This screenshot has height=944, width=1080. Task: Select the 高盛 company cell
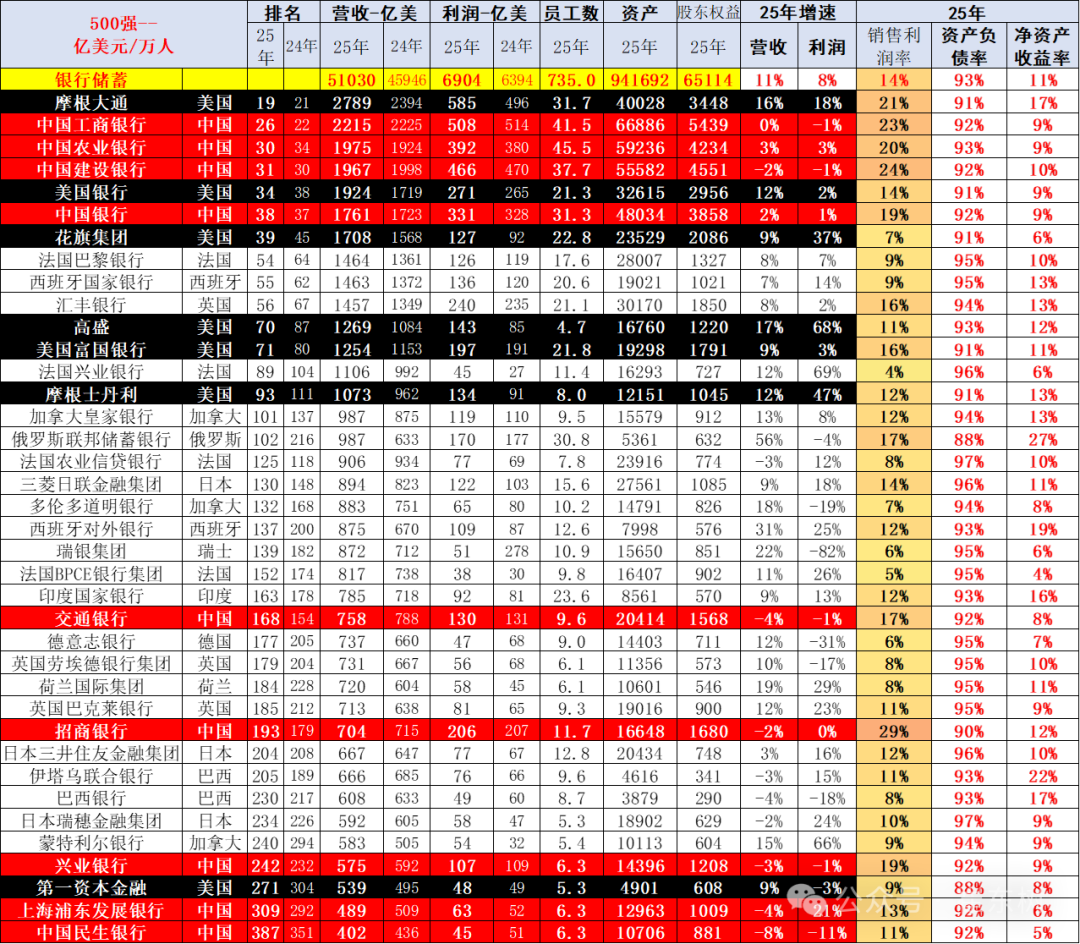pyautogui.click(x=91, y=327)
